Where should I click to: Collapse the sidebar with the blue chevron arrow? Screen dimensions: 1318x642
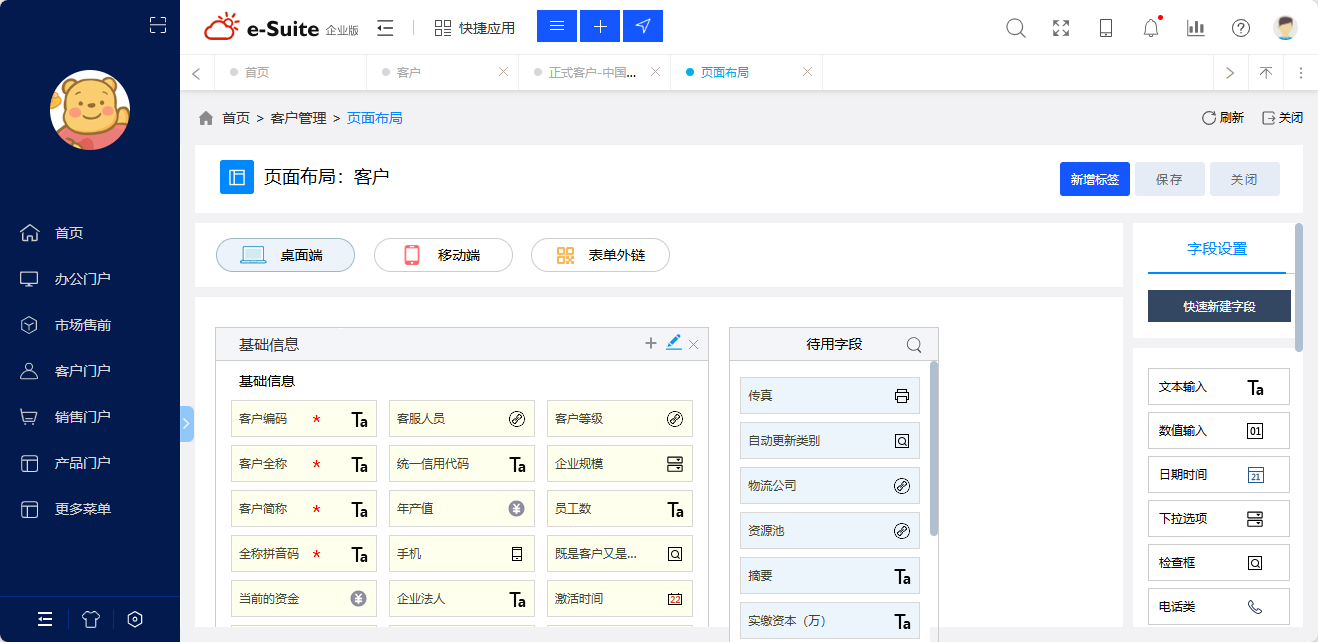186,423
